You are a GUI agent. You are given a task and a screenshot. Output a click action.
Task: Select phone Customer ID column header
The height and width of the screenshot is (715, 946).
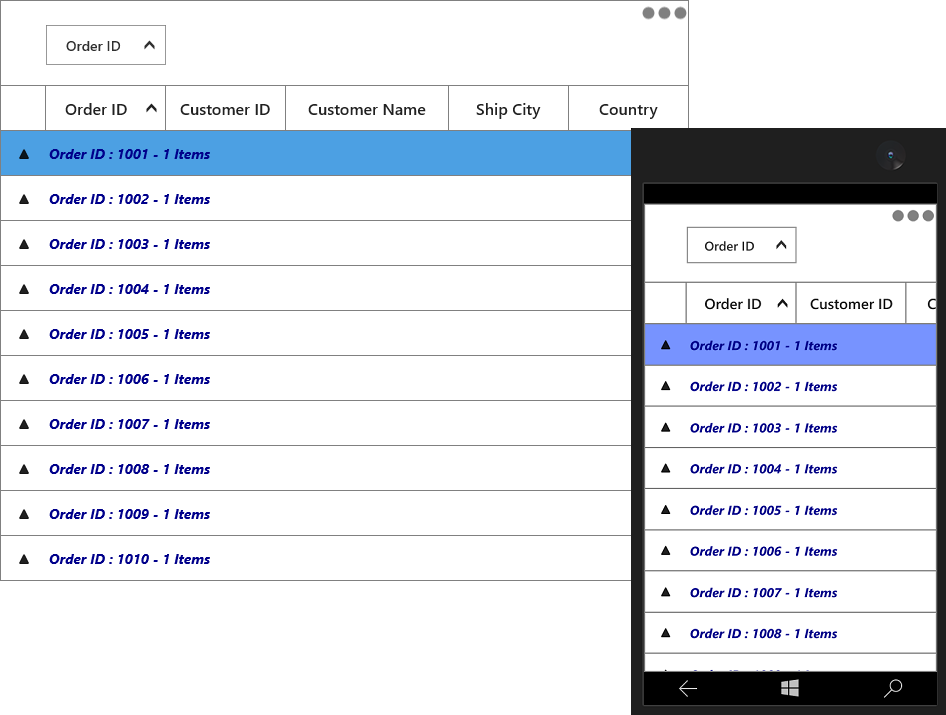[x=851, y=303]
